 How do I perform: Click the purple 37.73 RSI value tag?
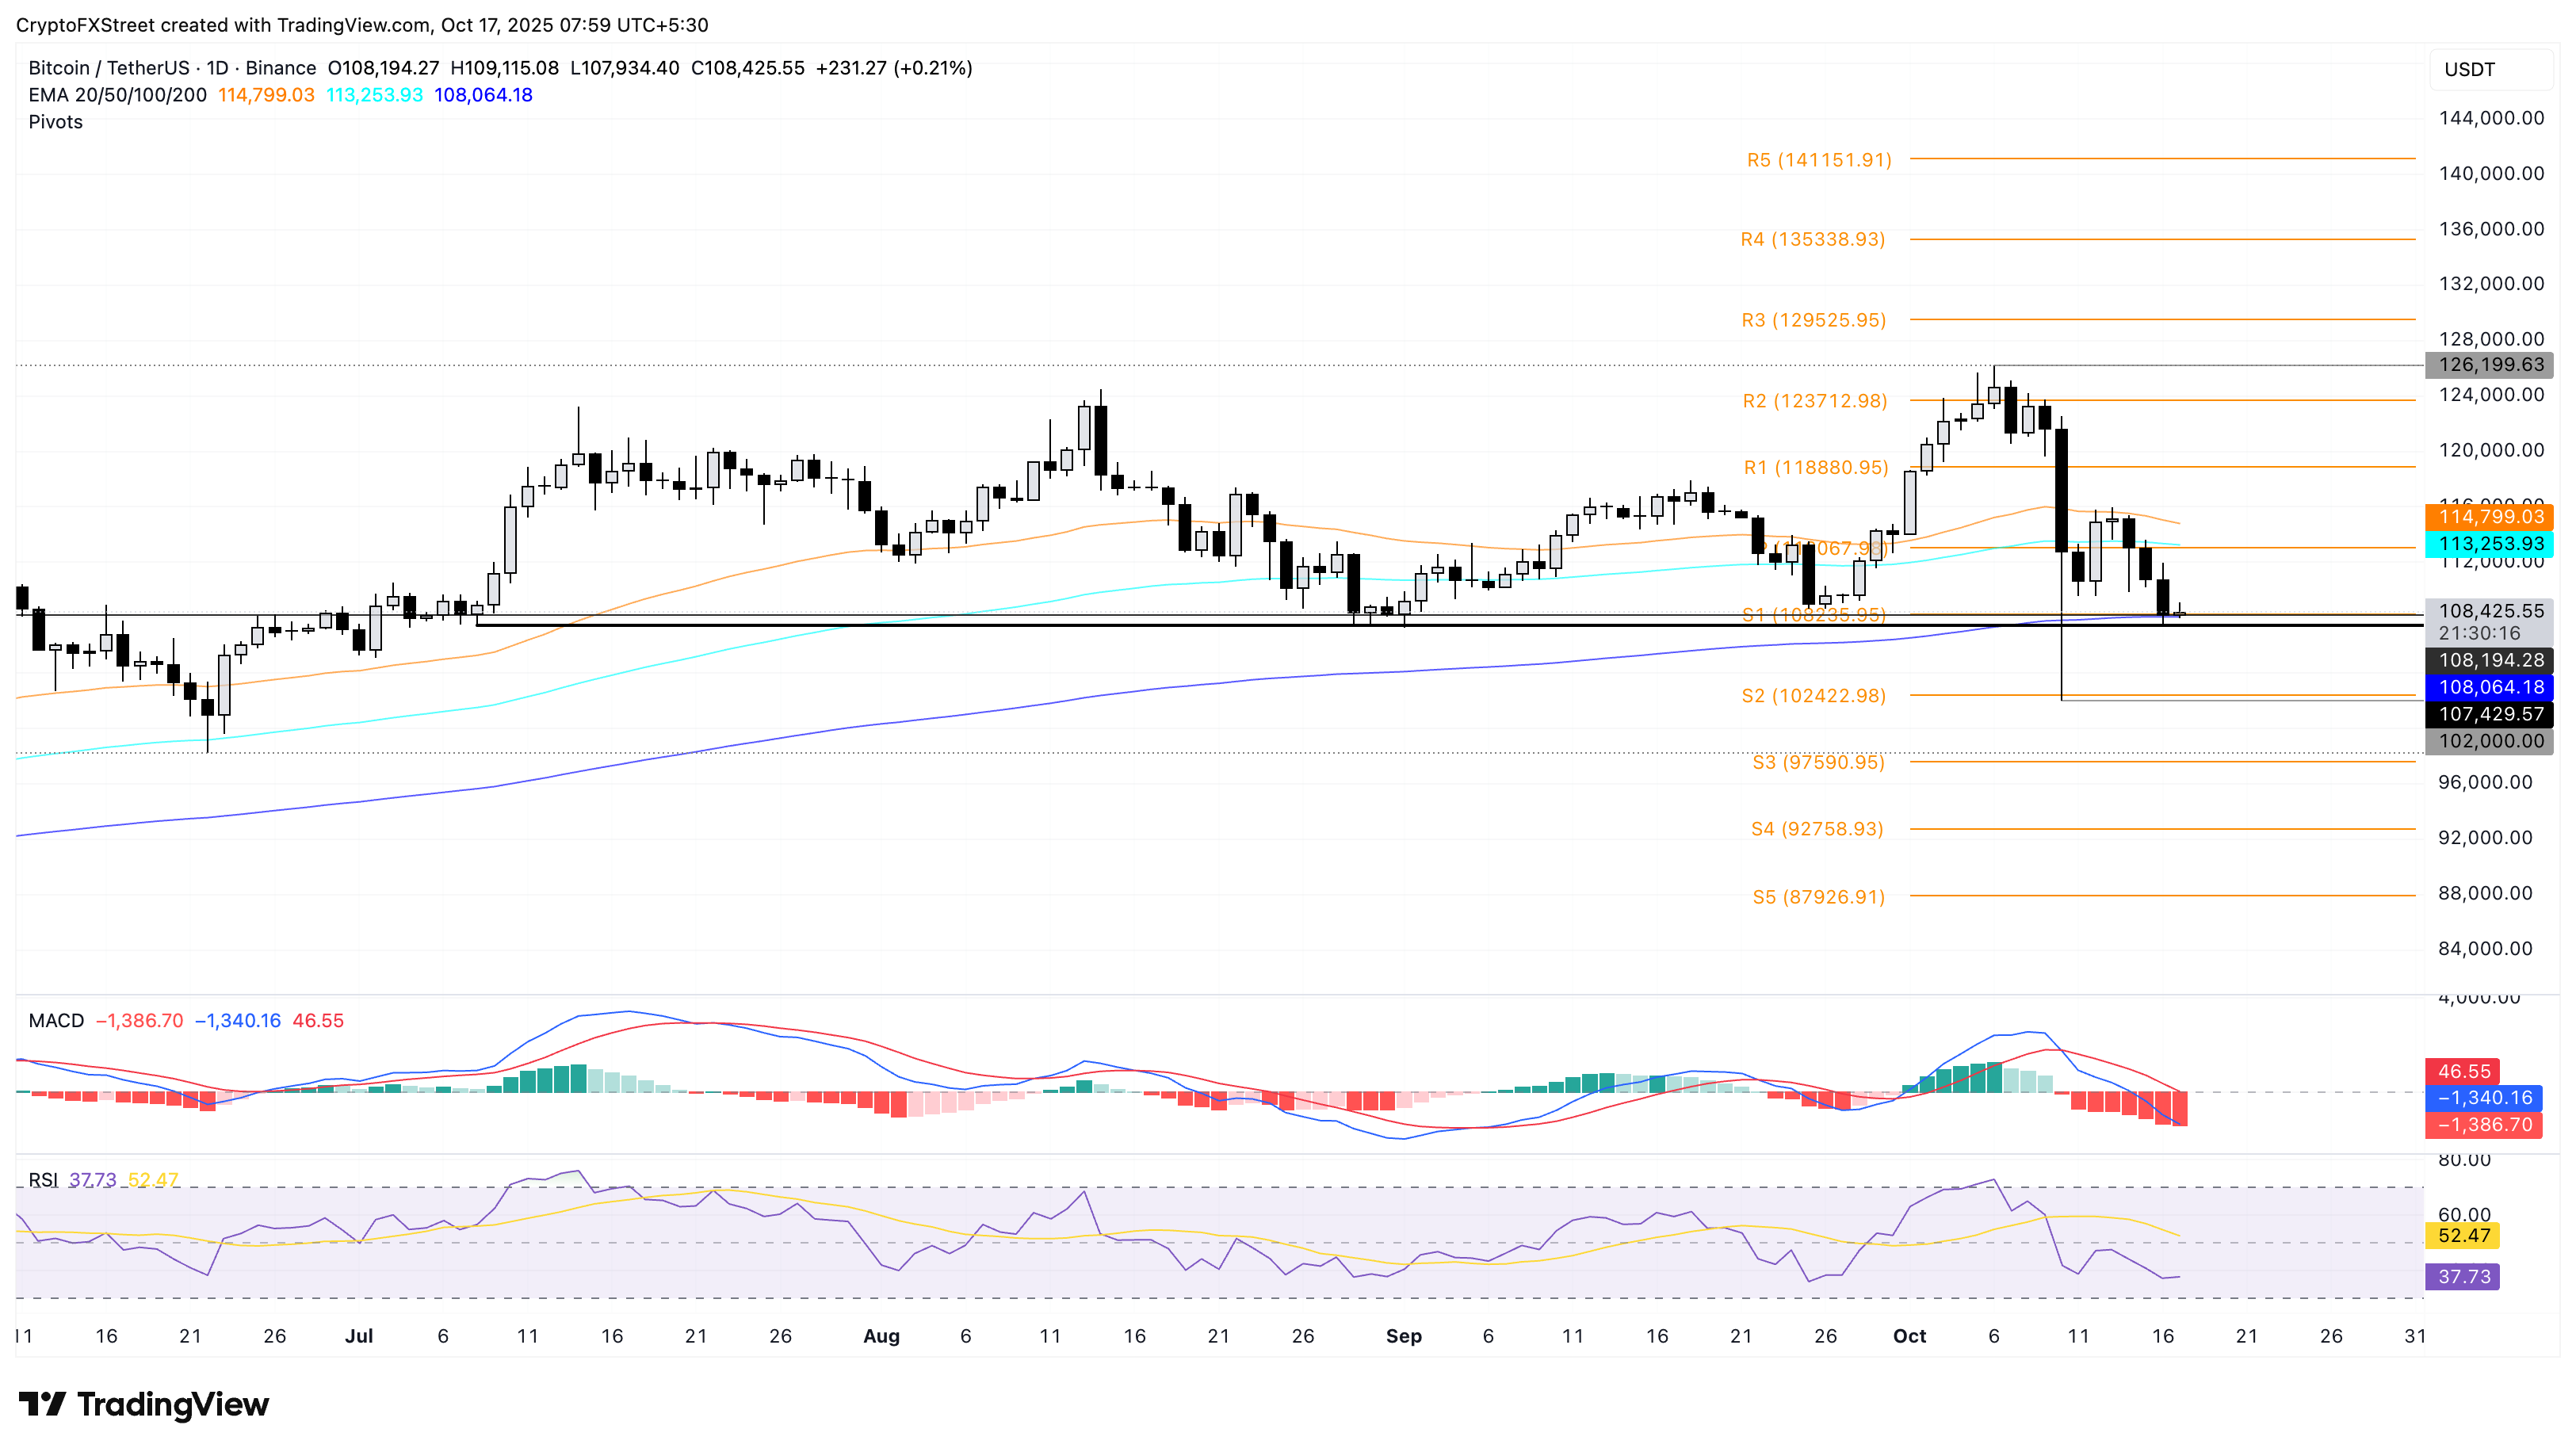[x=2463, y=1277]
